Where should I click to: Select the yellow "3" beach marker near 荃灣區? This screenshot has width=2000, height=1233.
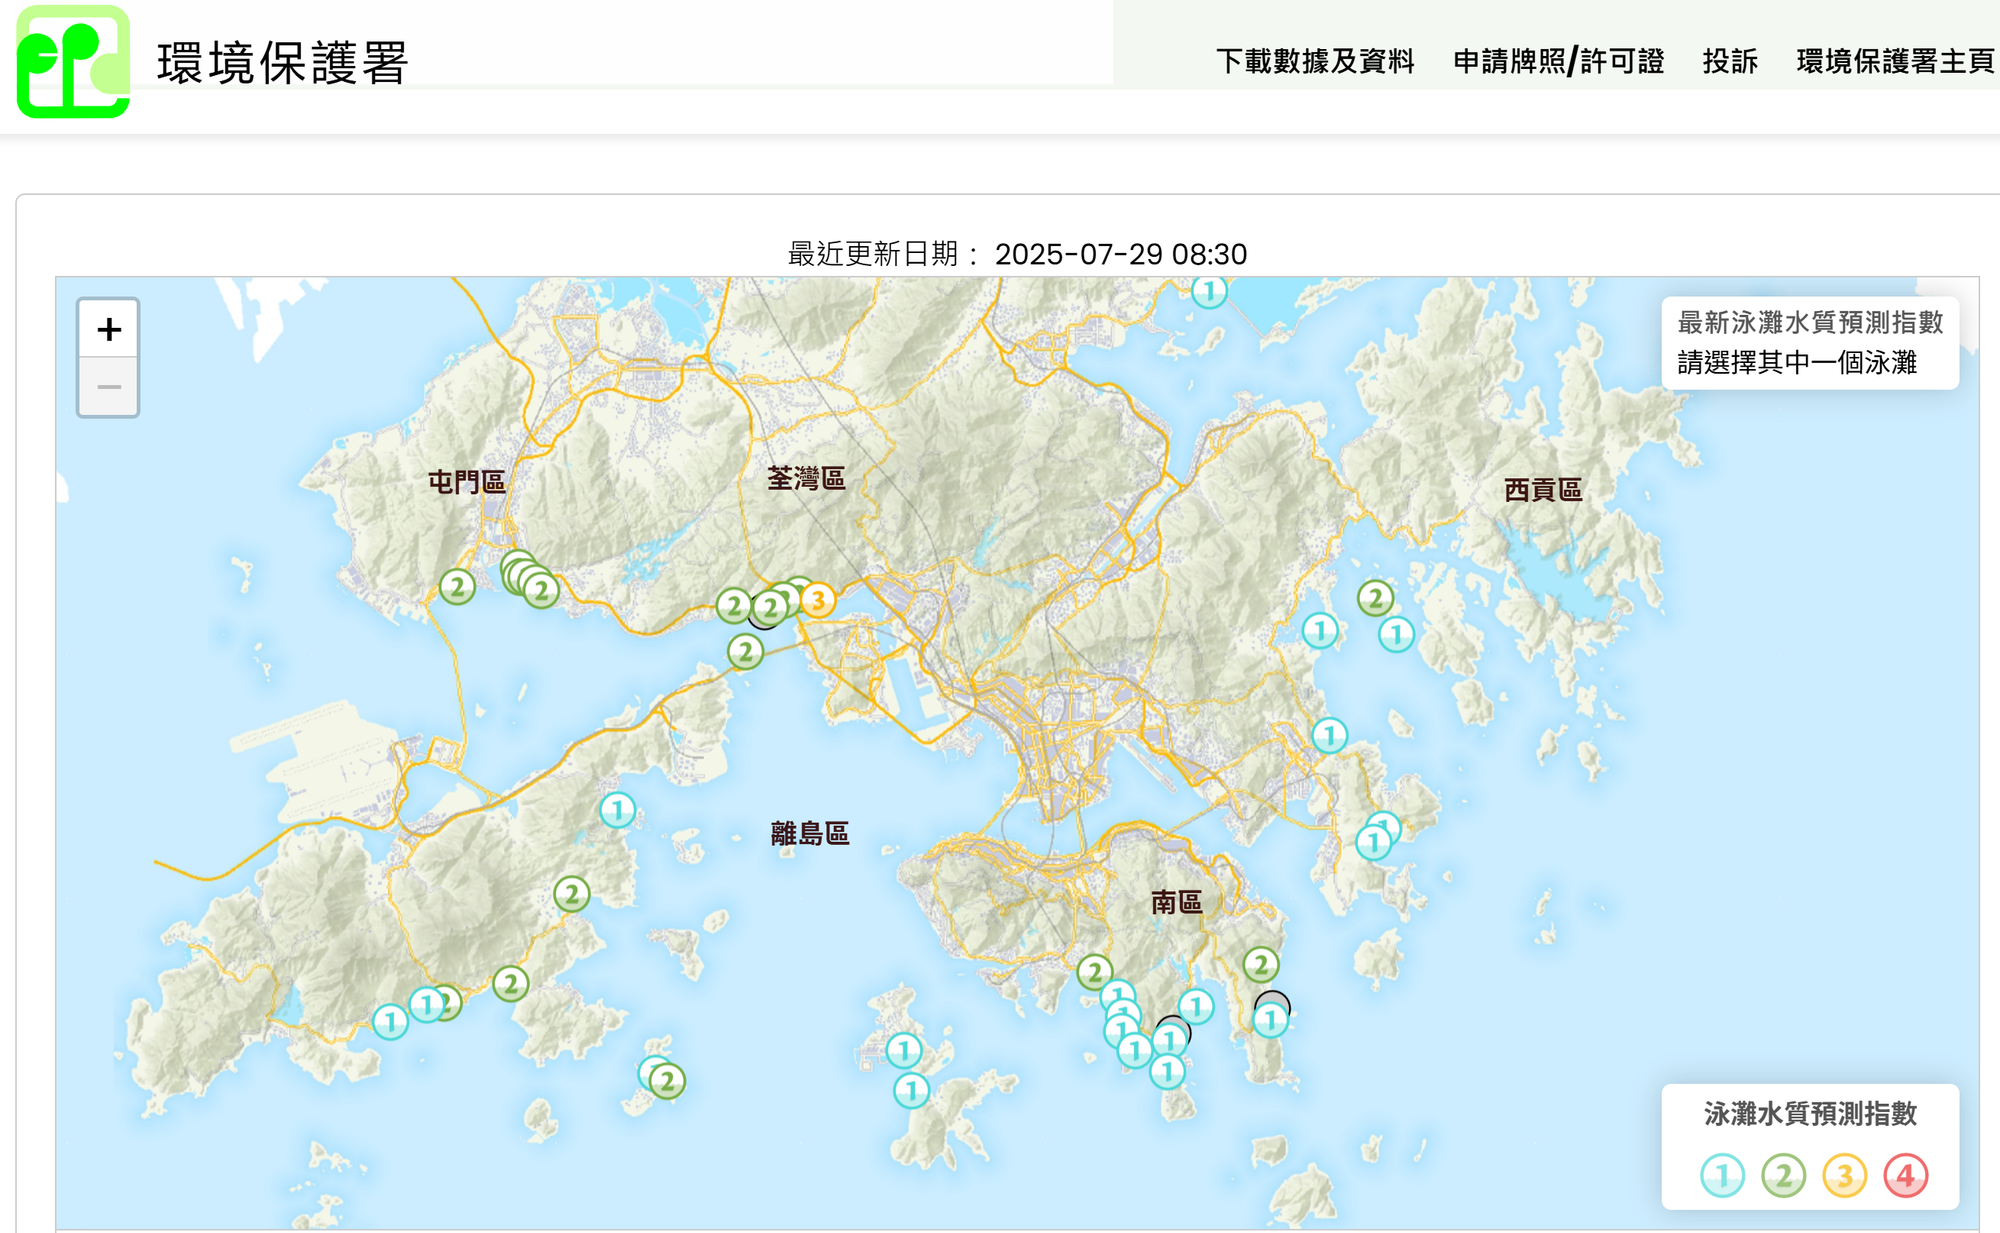coord(818,602)
